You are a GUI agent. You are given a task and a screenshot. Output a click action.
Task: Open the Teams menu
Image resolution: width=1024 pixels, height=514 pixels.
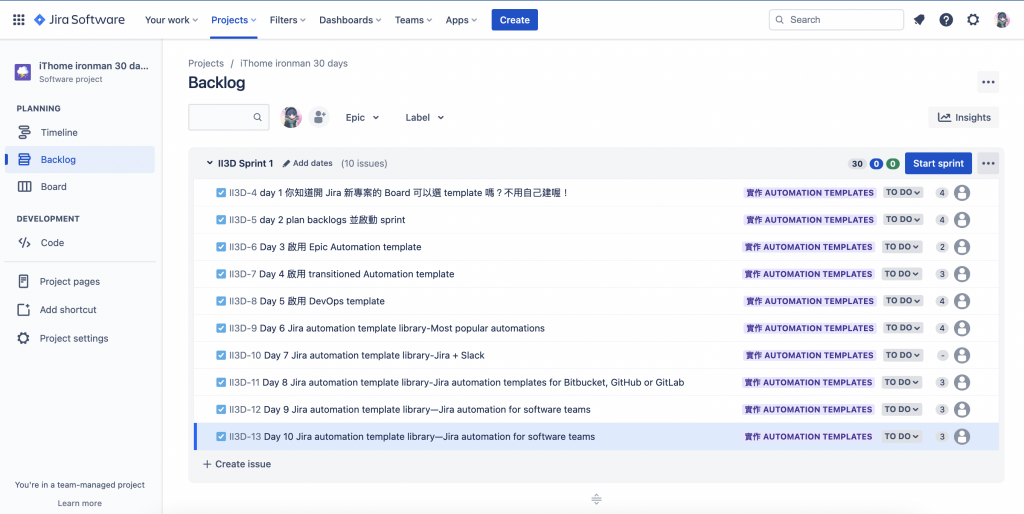[x=413, y=20]
